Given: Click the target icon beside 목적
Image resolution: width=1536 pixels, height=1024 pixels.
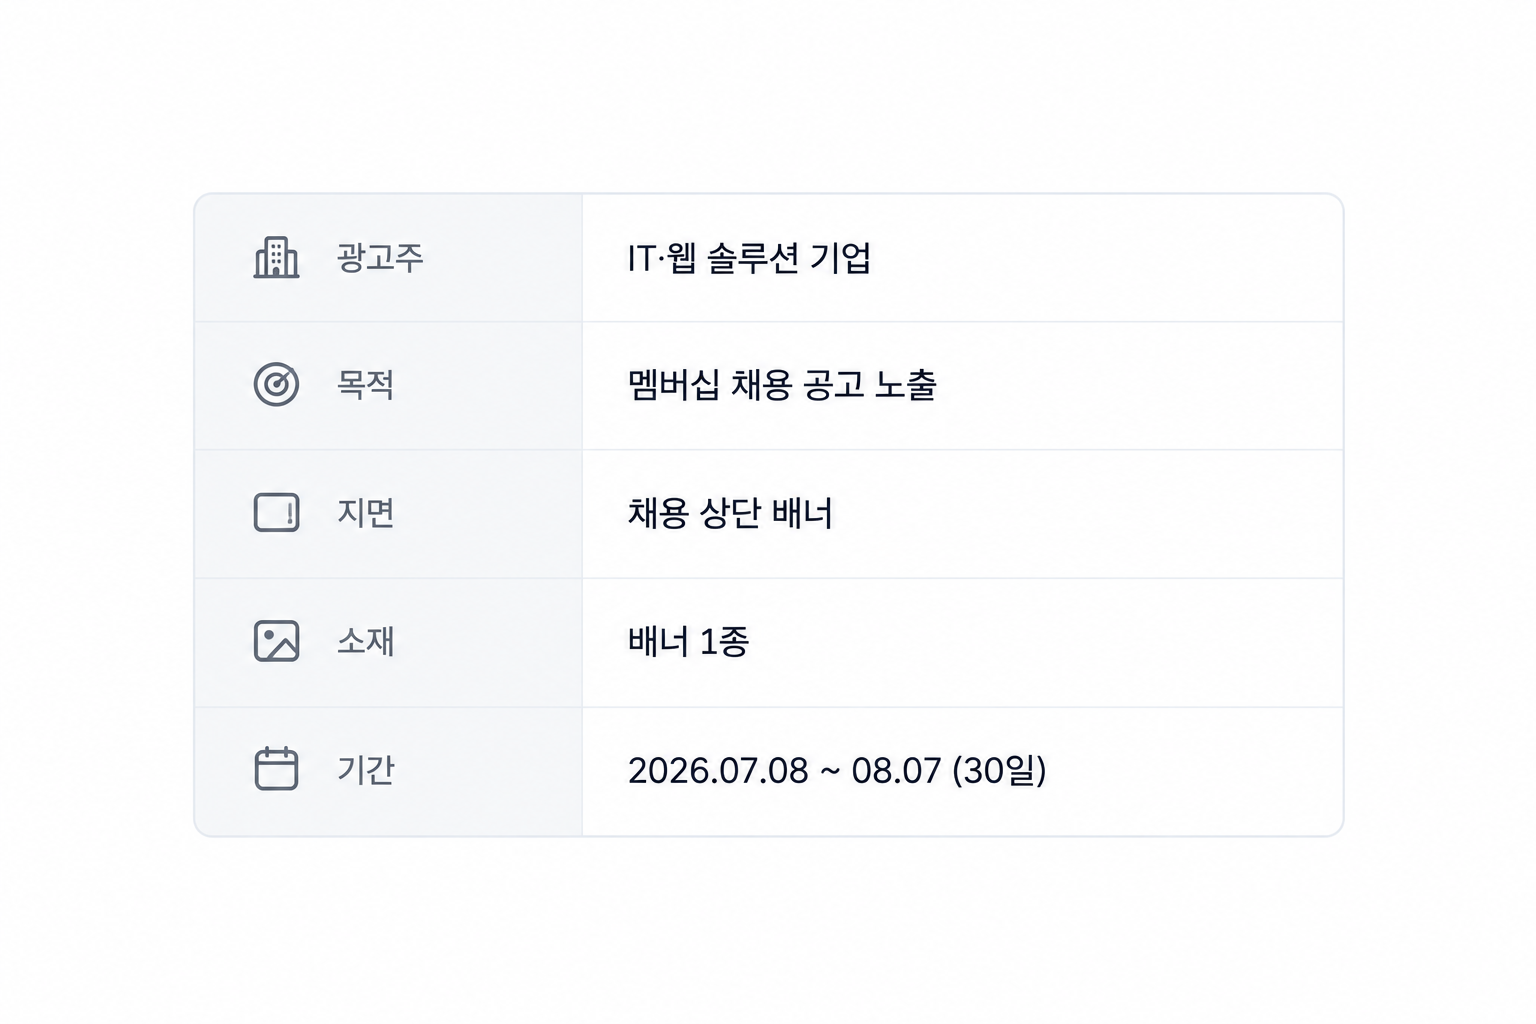Looking at the screenshot, I should 276,385.
